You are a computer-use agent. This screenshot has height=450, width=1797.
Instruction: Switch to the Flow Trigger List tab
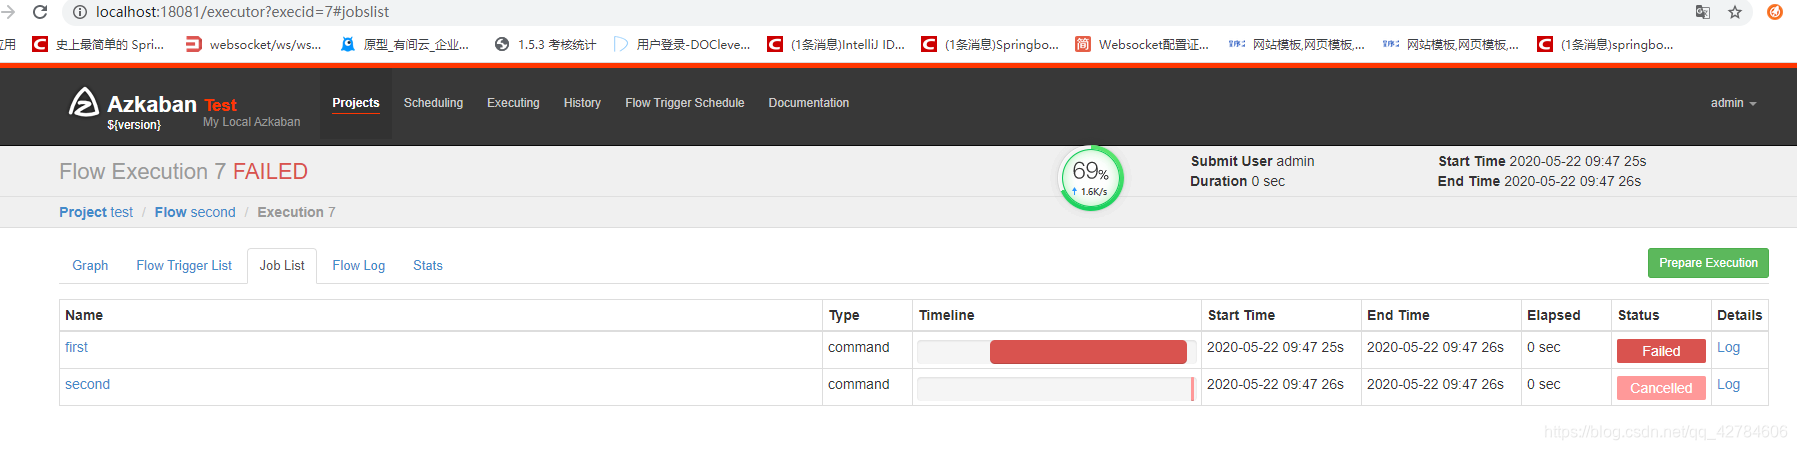point(184,265)
